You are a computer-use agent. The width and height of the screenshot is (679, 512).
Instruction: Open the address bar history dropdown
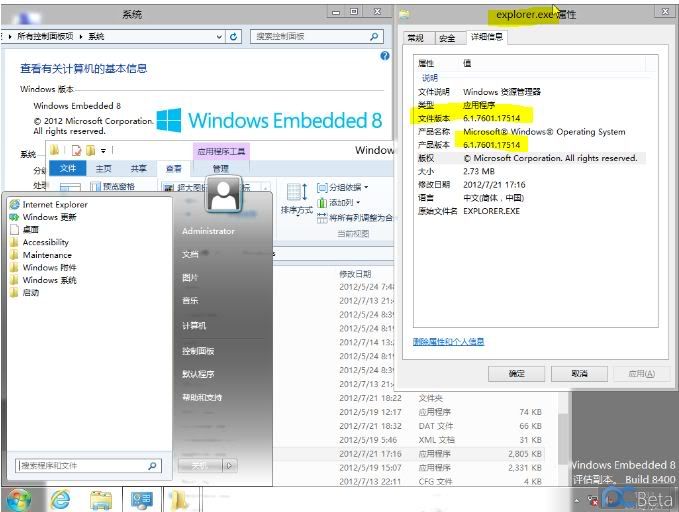(x=219, y=37)
